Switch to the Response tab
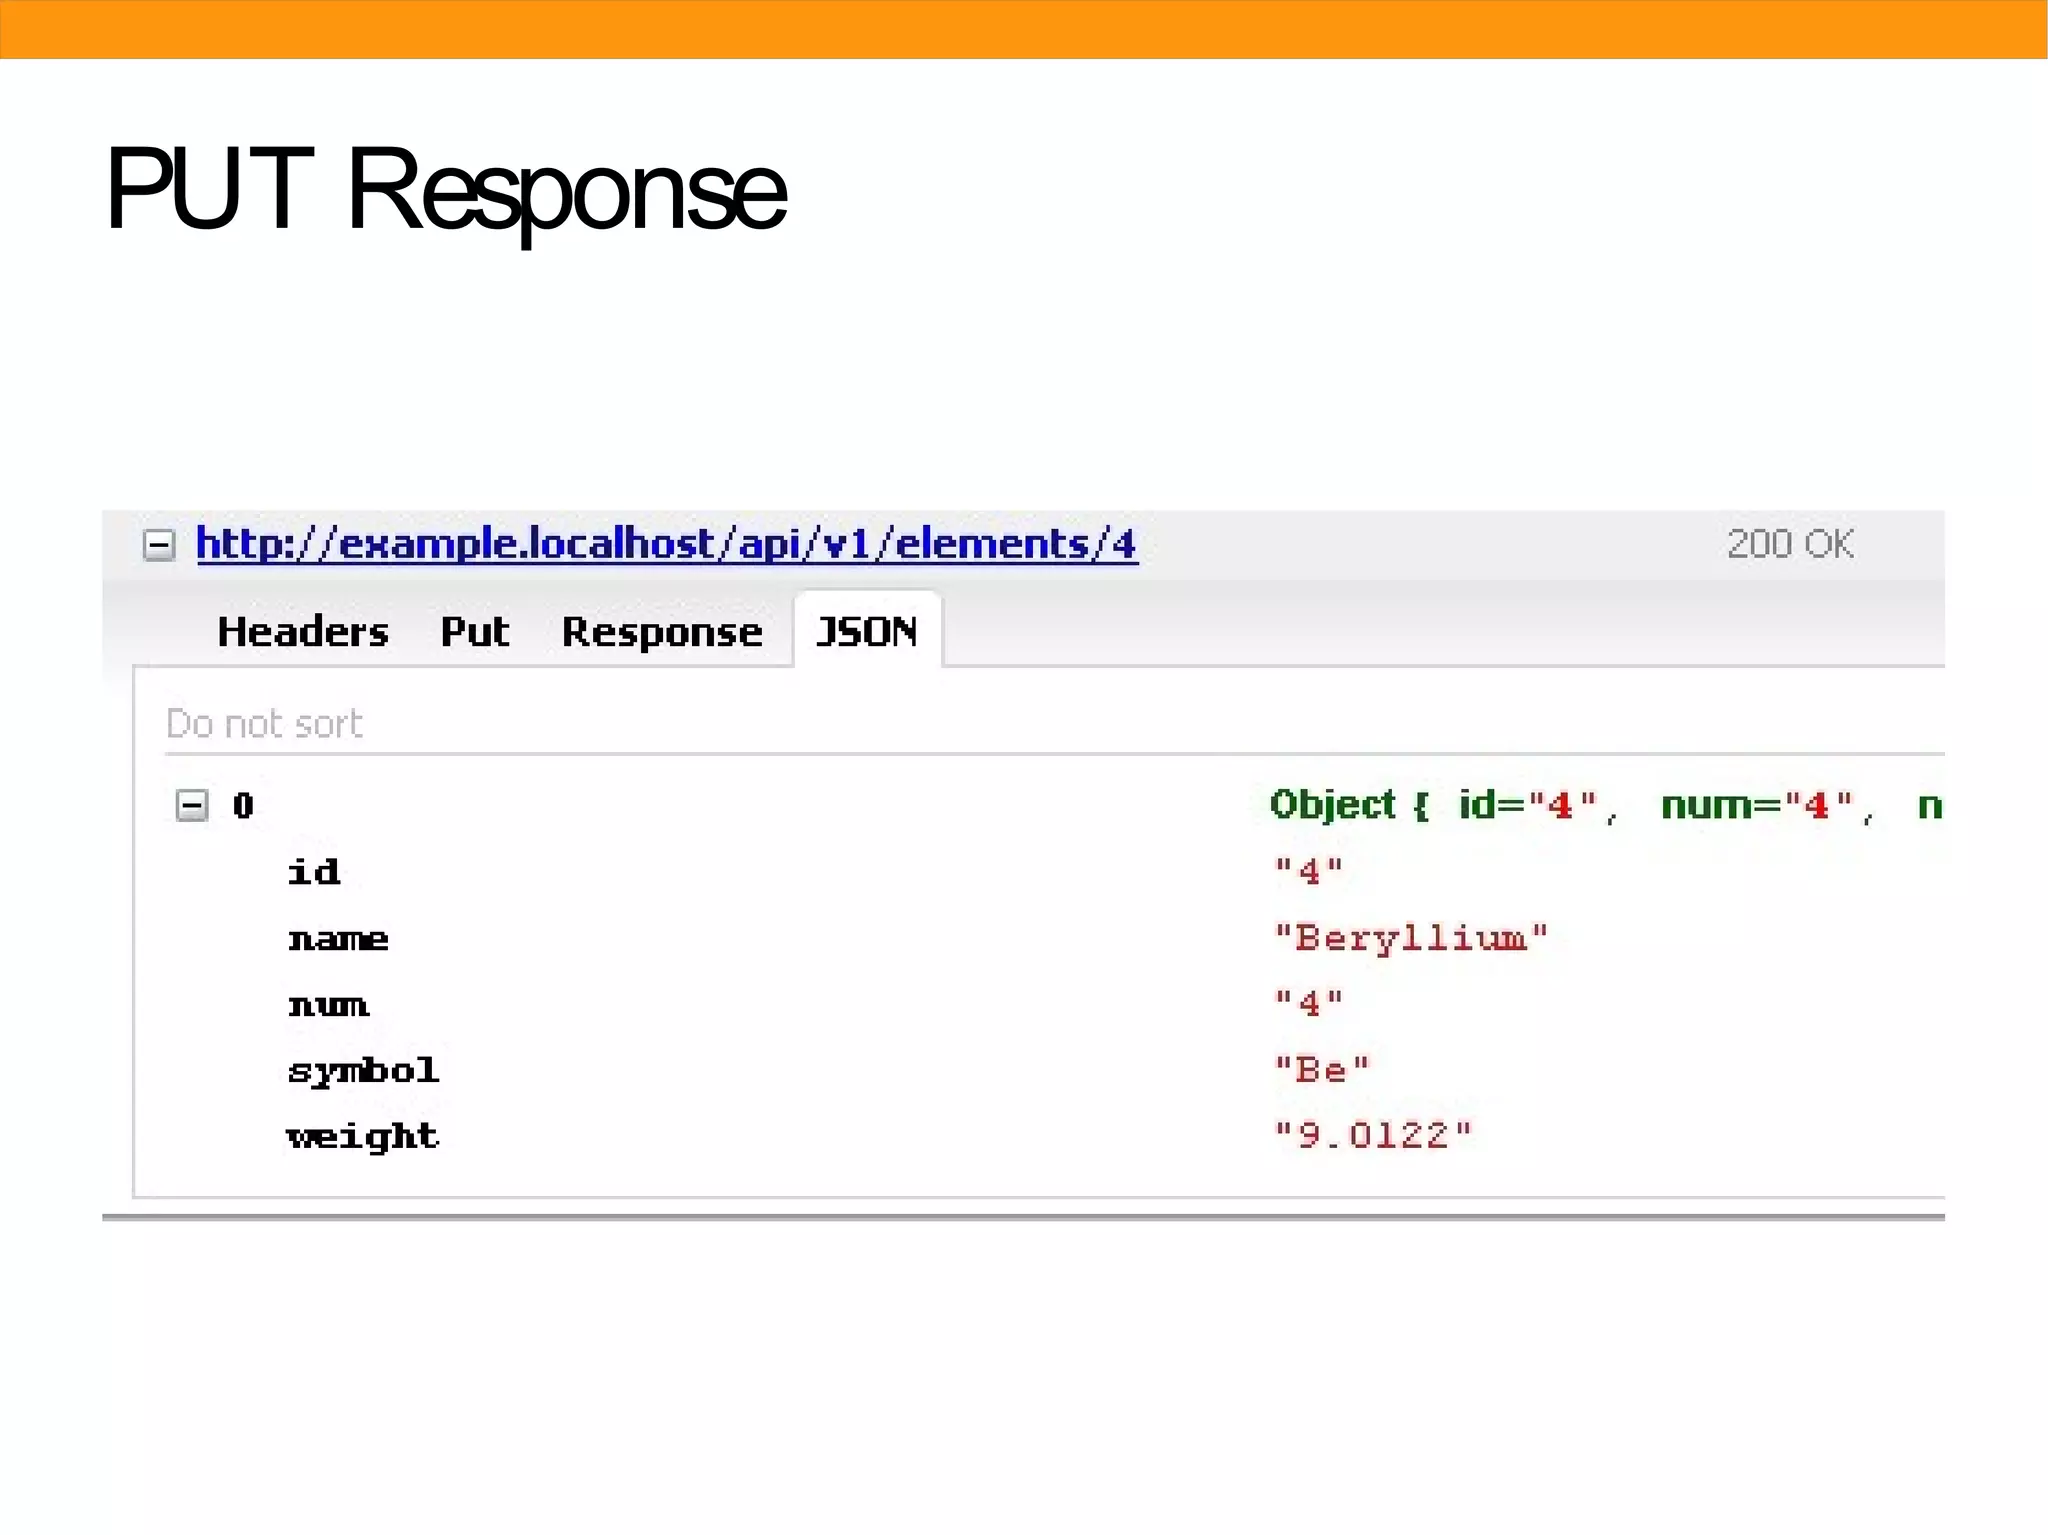Image resolution: width=2048 pixels, height=1535 pixels. 662,632
